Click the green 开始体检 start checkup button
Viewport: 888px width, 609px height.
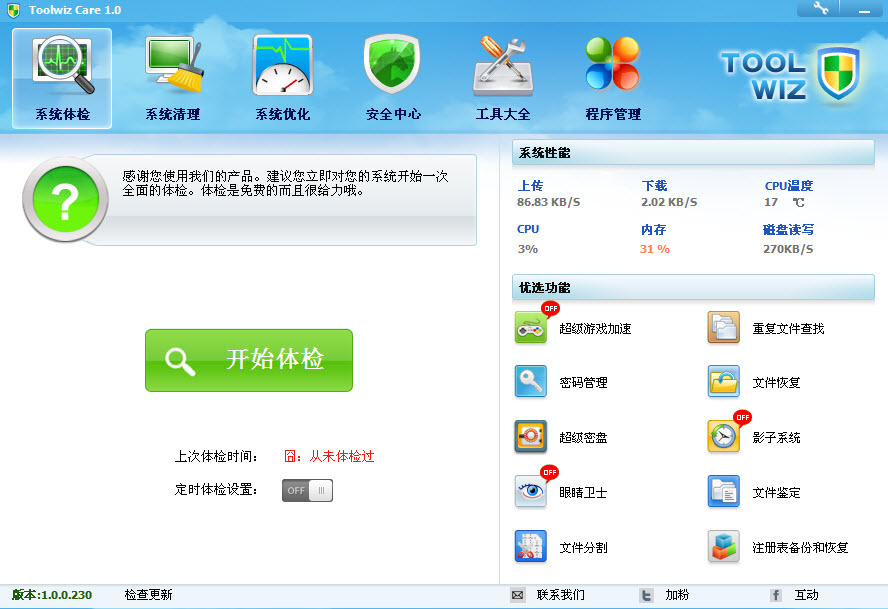click(249, 360)
